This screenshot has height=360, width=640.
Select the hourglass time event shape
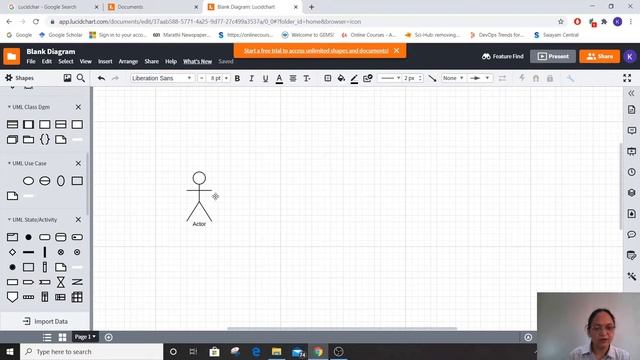click(x=61, y=282)
